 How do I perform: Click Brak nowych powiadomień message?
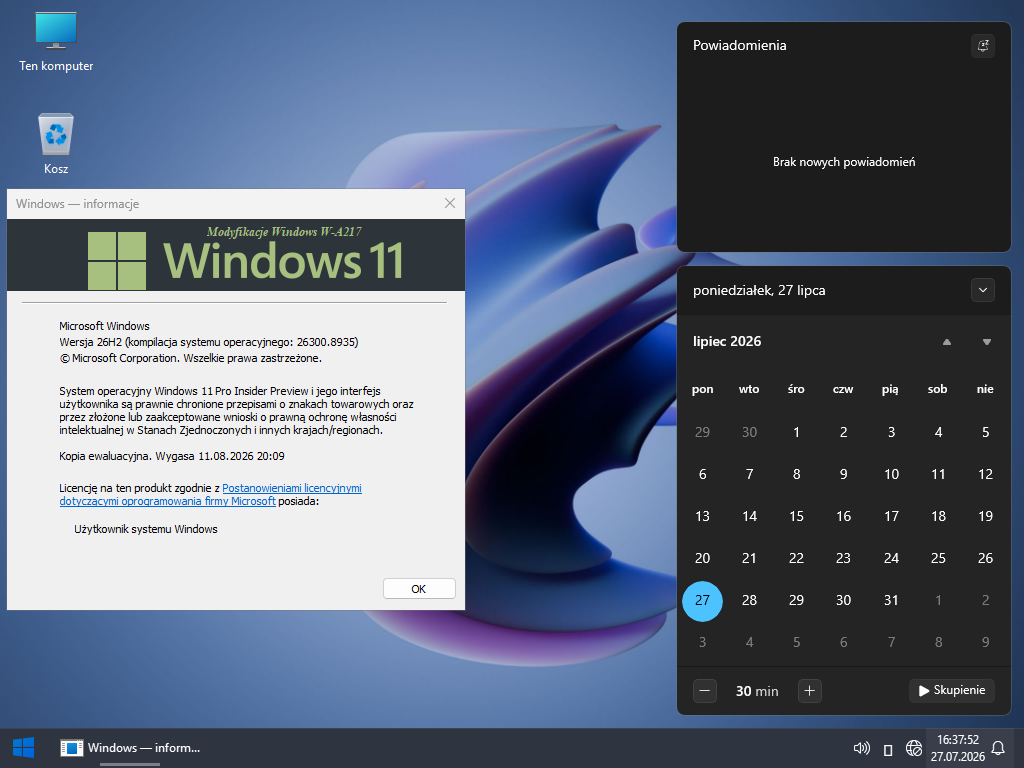pyautogui.click(x=844, y=162)
